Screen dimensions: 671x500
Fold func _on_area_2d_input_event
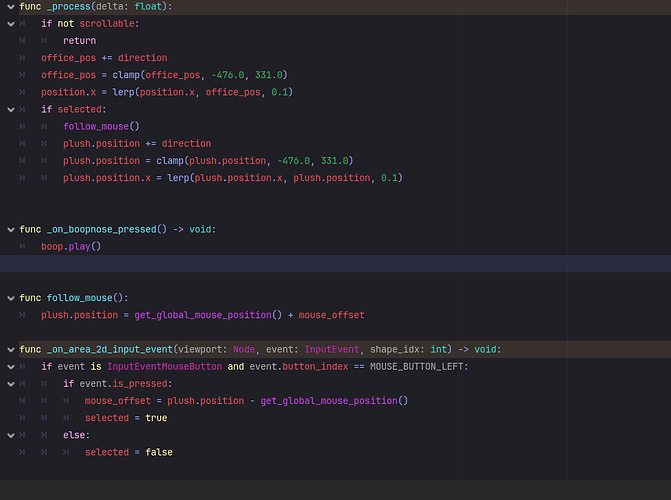coord(11,350)
